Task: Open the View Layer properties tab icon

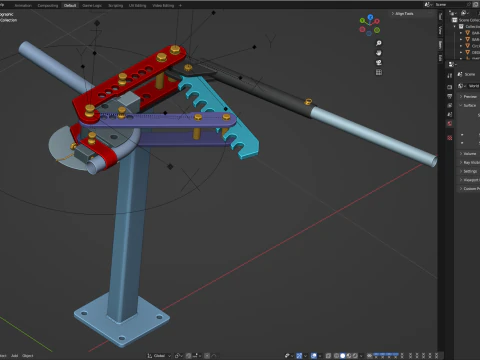Action: (450, 105)
